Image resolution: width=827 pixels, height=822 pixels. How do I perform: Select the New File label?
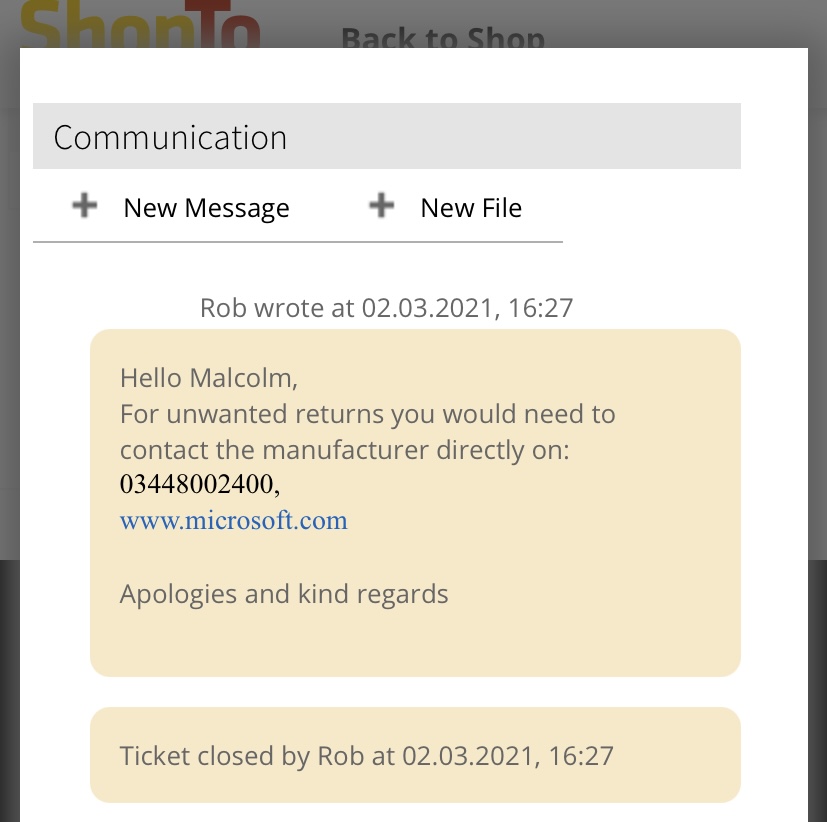pyautogui.click(x=471, y=208)
